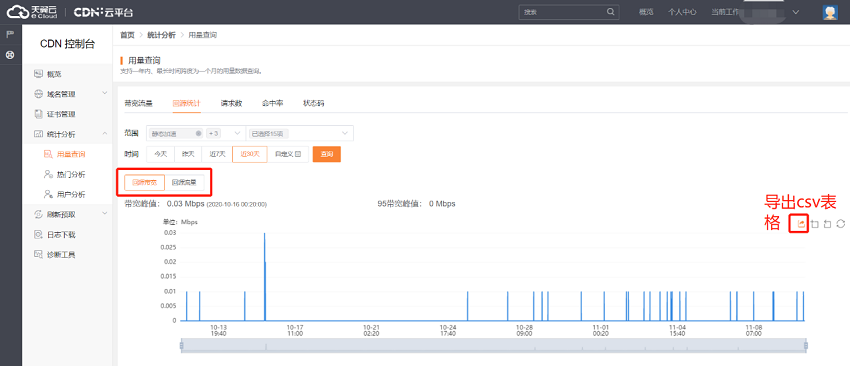Click the 天翼云 eCloud logo
The height and width of the screenshot is (366, 850).
click(32, 12)
